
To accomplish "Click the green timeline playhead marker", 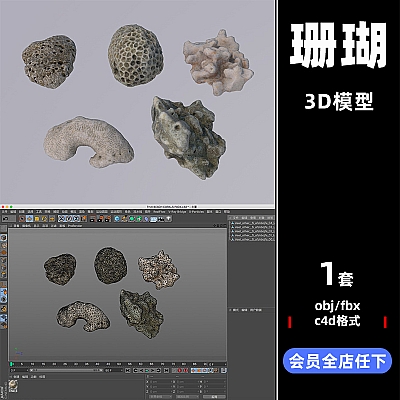I will [x=12, y=364].
